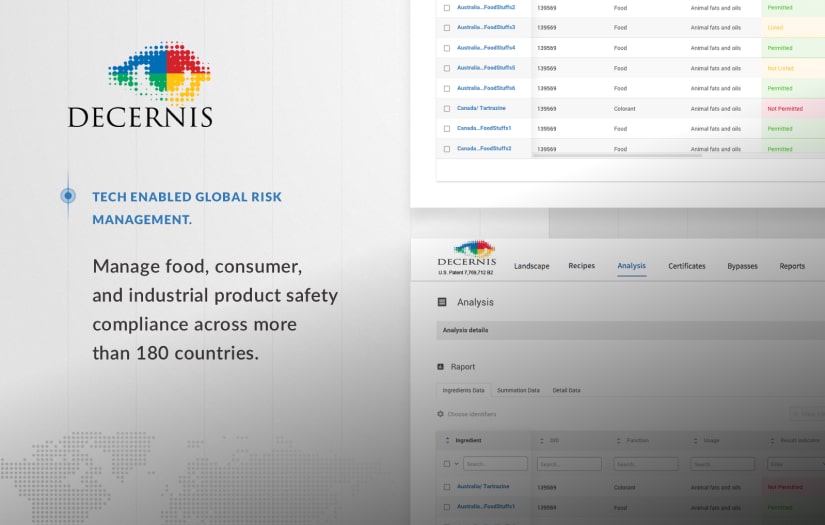Click the Choose identifiers label
This screenshot has width=825, height=525.
pyautogui.click(x=471, y=414)
